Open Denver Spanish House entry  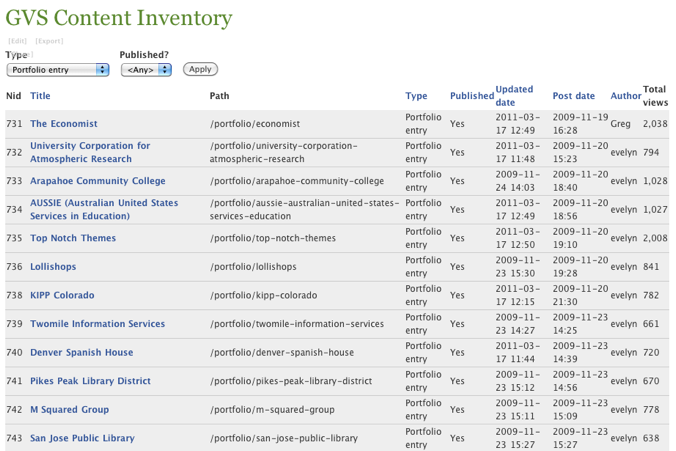point(81,352)
